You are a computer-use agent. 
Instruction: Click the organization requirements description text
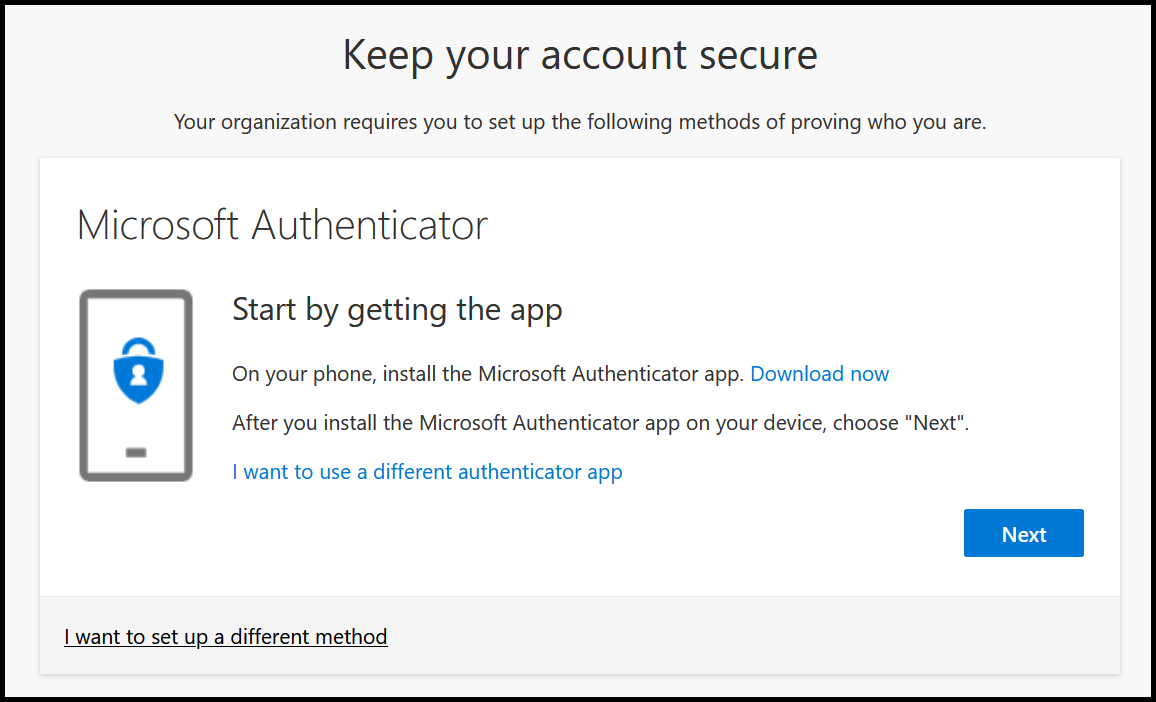point(579,122)
